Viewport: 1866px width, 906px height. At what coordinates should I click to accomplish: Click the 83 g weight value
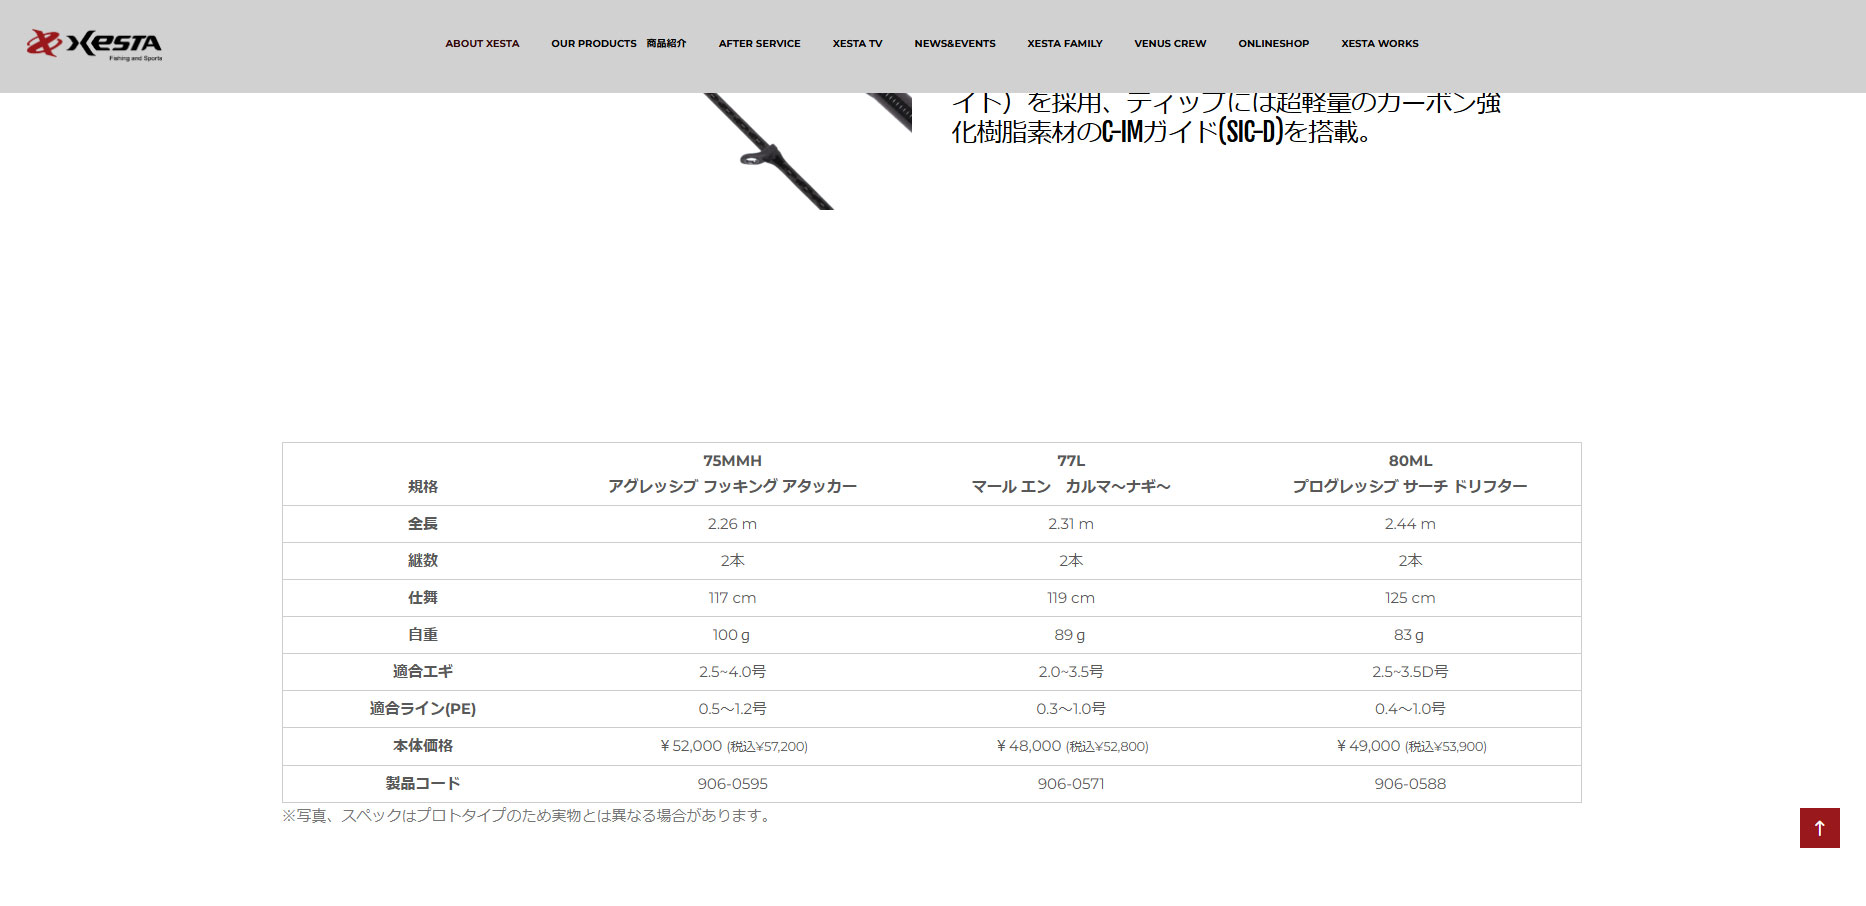(1409, 635)
